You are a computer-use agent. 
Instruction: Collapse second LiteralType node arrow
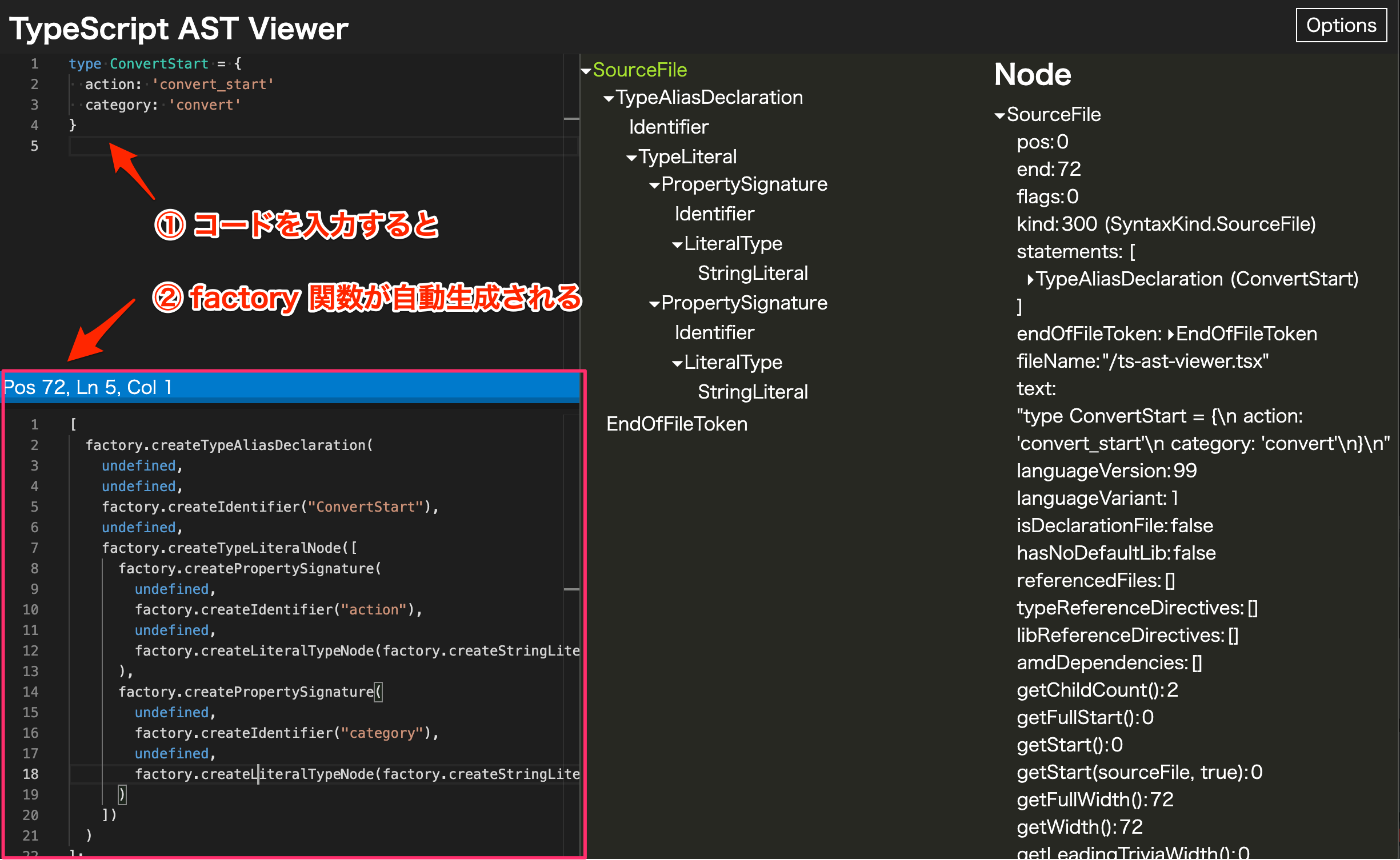click(x=678, y=363)
